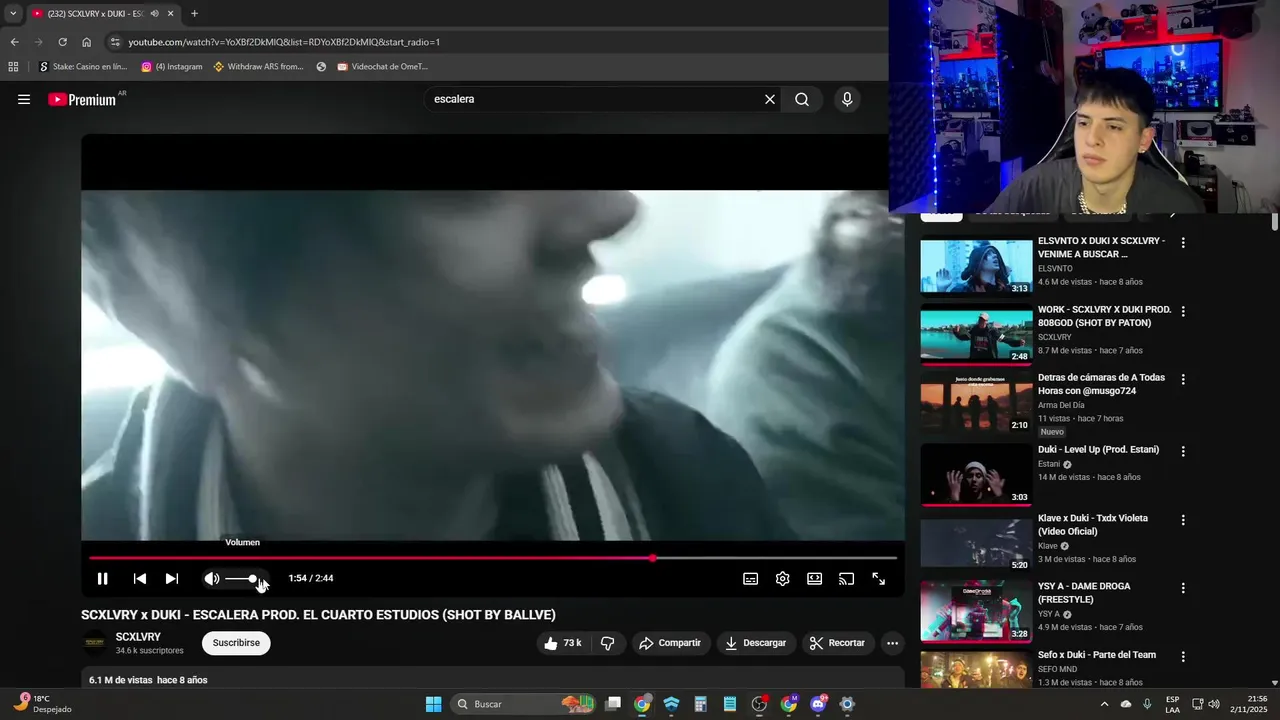The image size is (1280, 720).
Task: Go back with the browser back arrow
Action: pyautogui.click(x=14, y=42)
